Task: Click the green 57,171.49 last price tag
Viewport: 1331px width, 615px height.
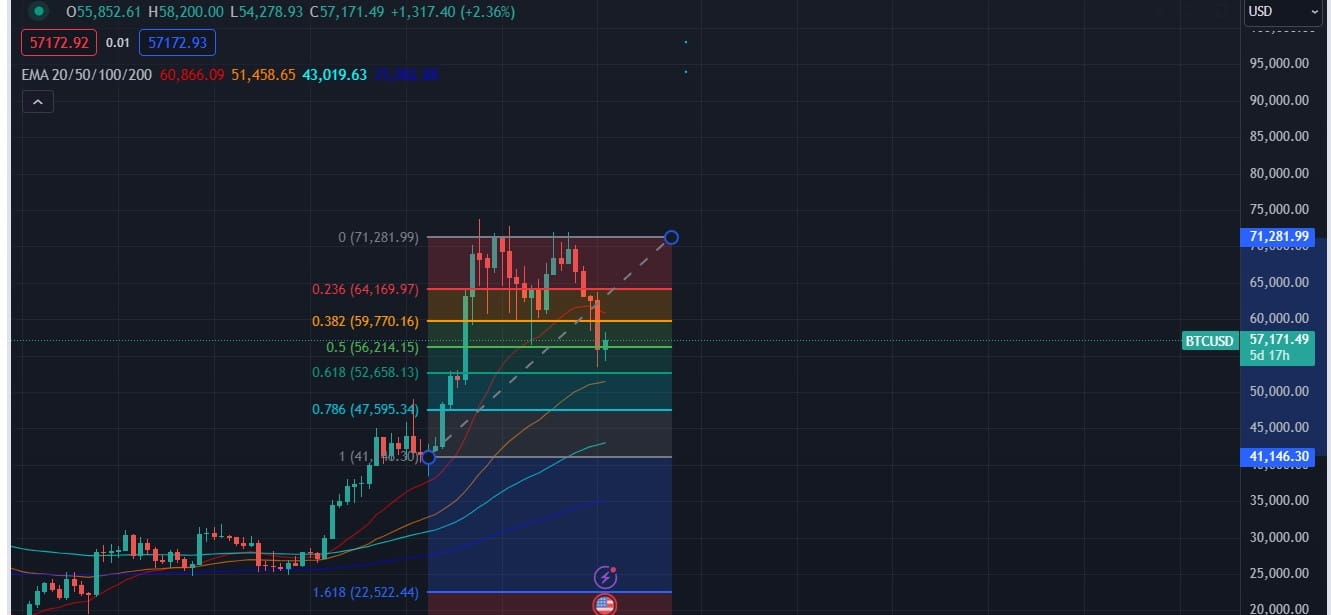Action: (x=1279, y=340)
